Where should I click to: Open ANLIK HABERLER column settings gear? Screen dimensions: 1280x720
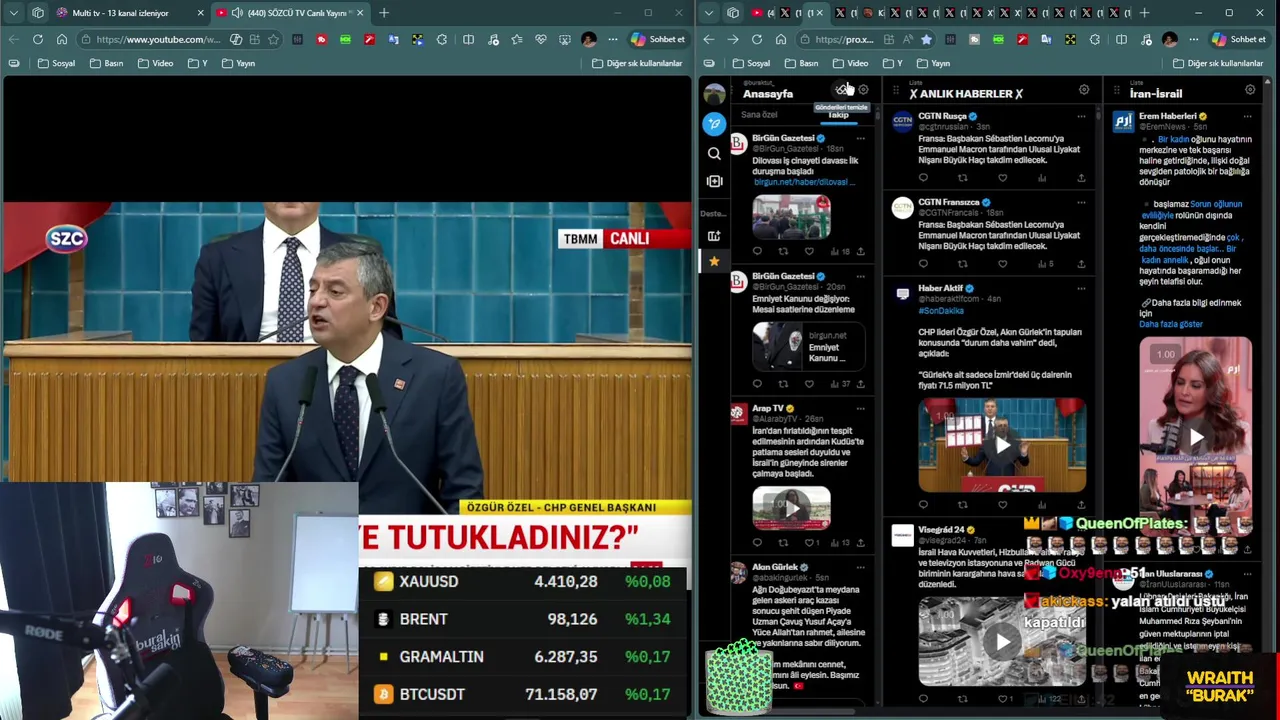tap(1084, 90)
